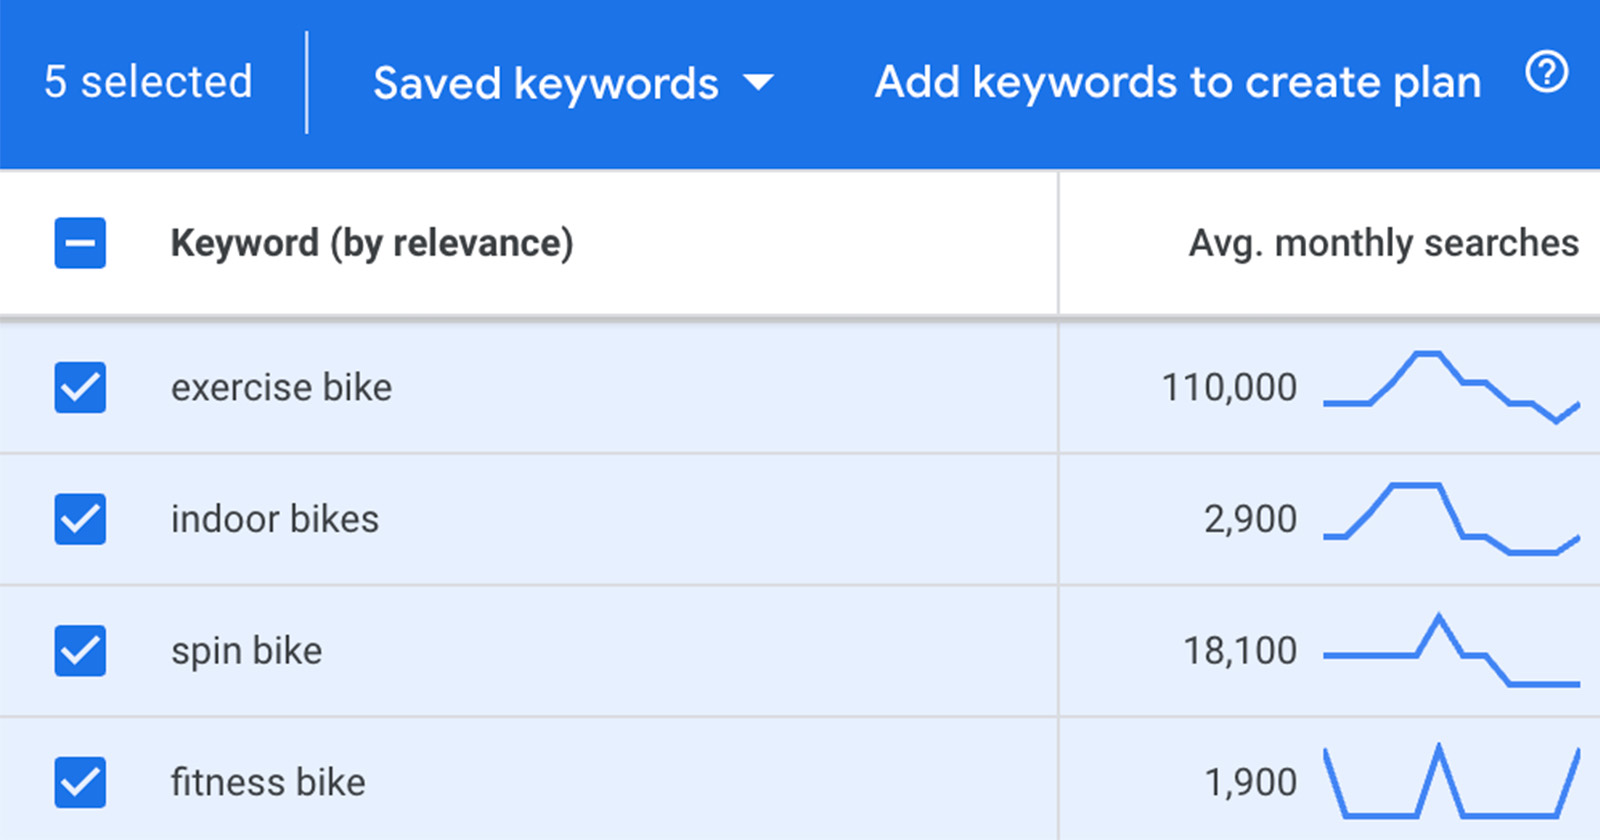Click Add keywords to create plan

[x=1178, y=82]
